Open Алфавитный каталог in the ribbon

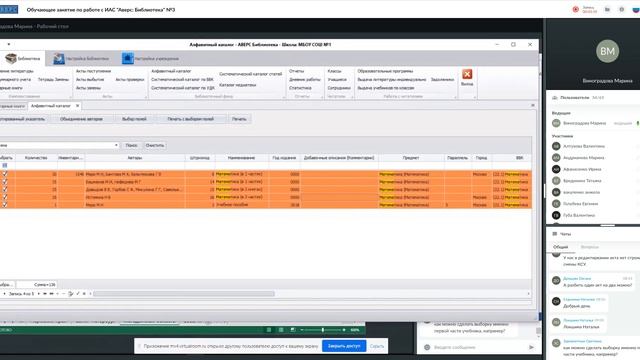coord(171,71)
